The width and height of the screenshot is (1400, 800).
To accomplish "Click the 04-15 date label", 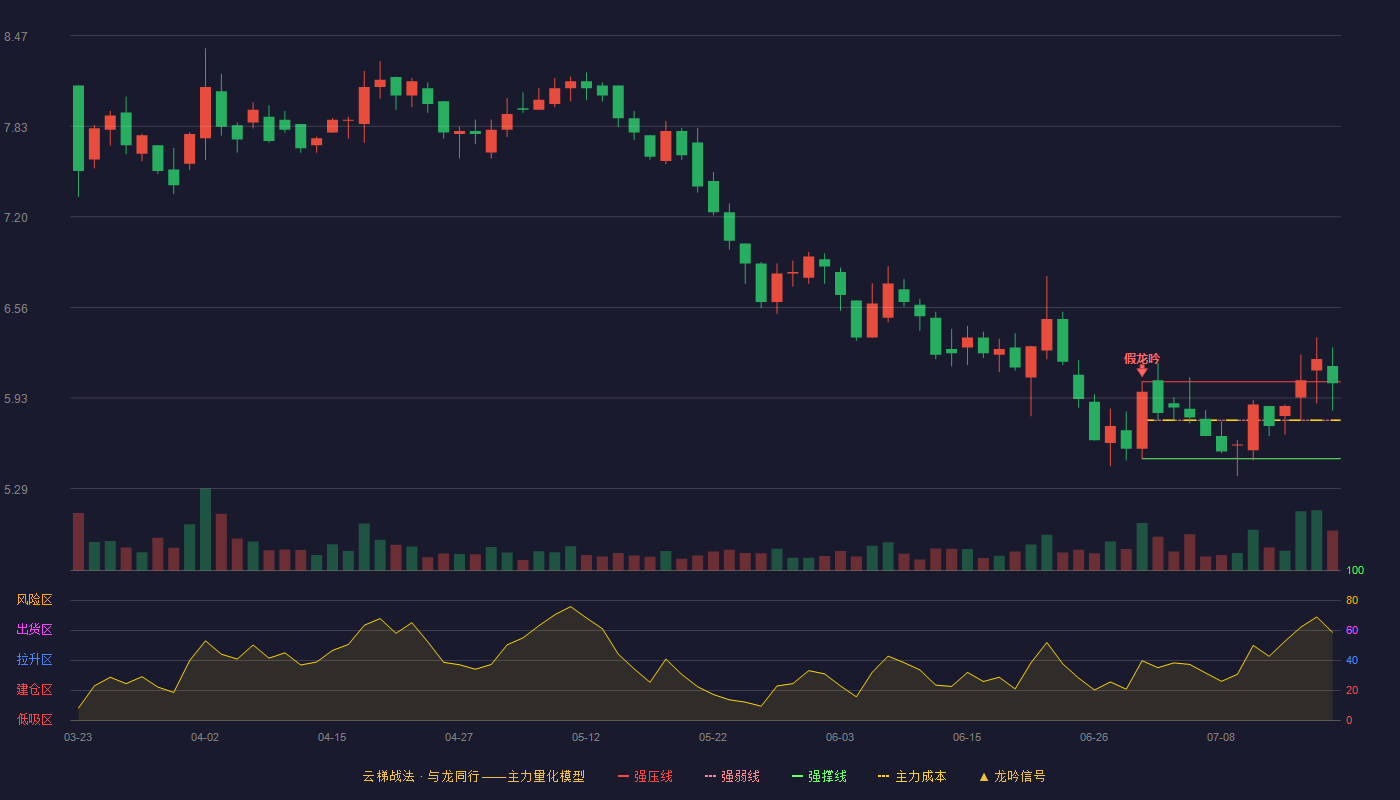I will 332,737.
